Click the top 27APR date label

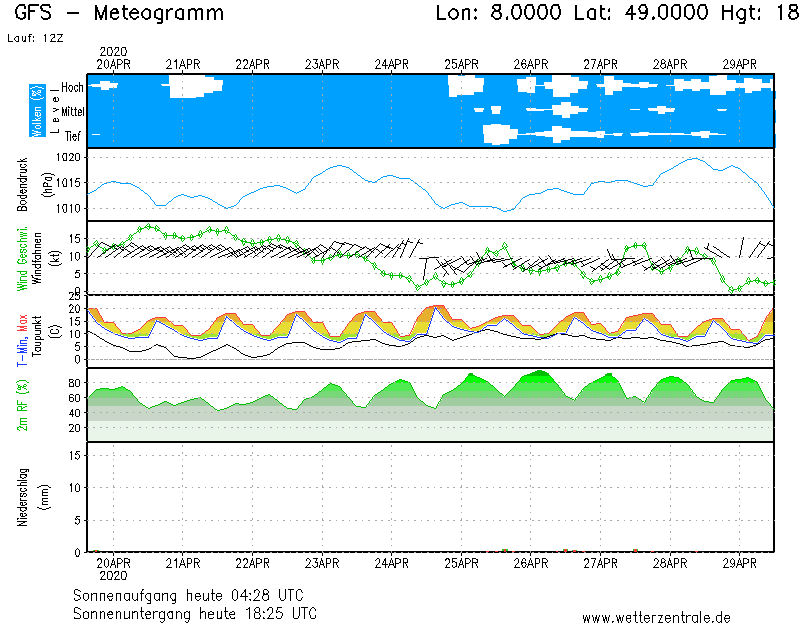click(x=601, y=65)
